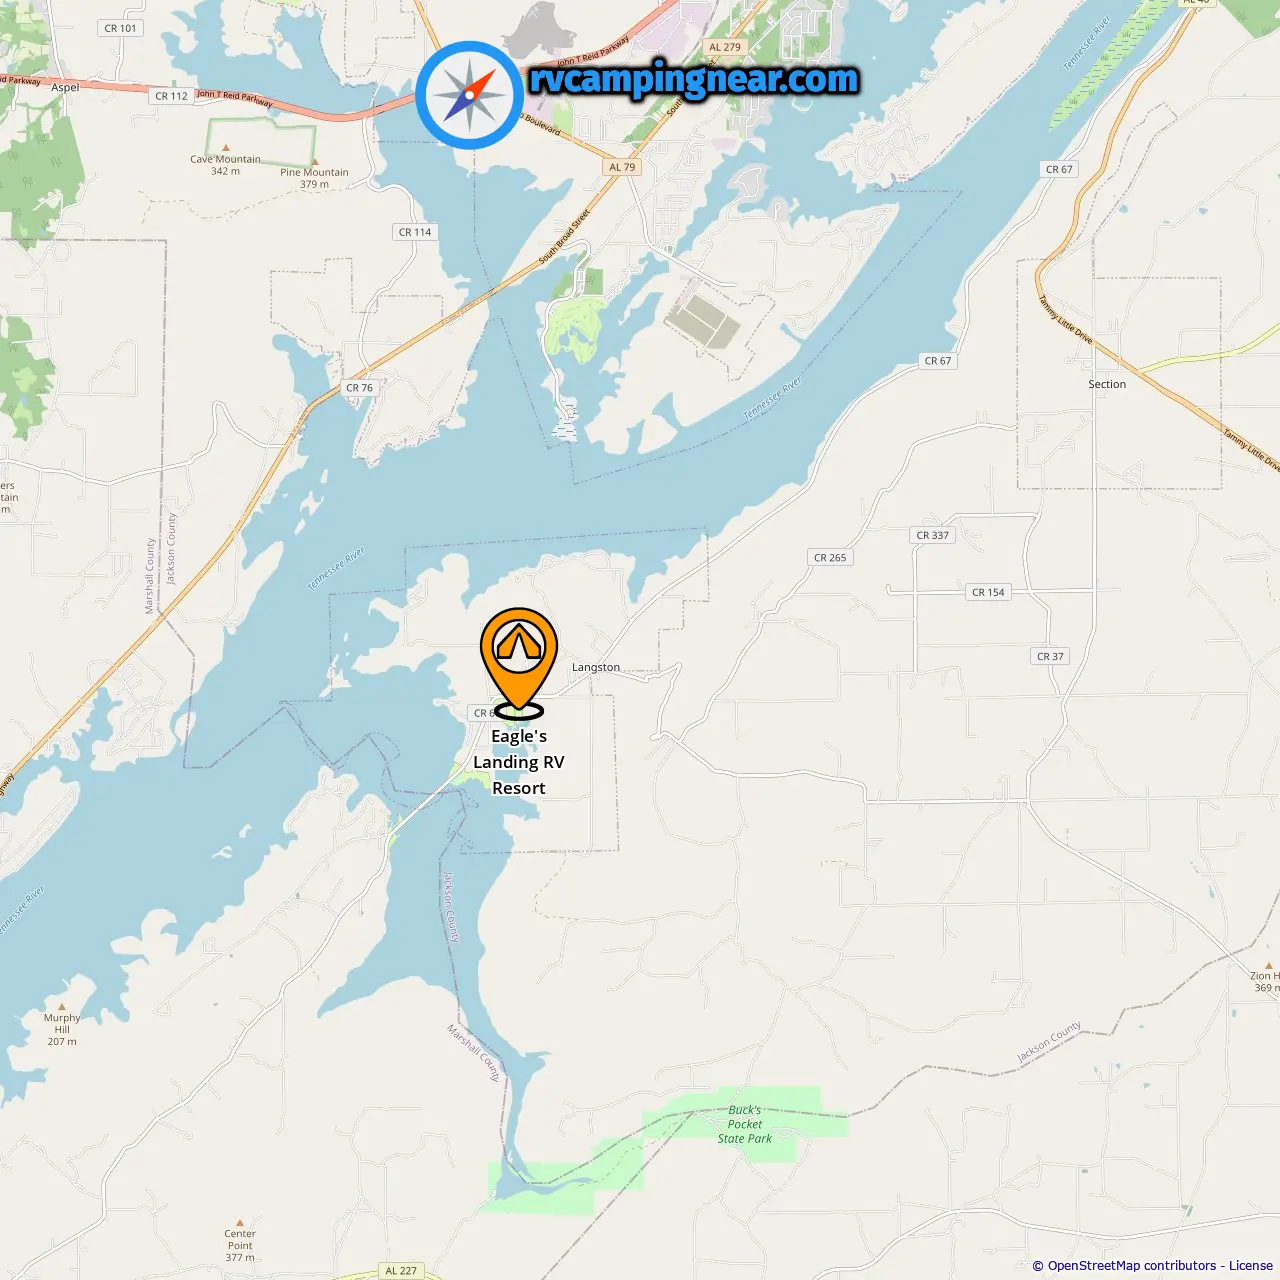Click the Murphy Hill peak marker
The width and height of the screenshot is (1280, 1280).
[62, 1007]
